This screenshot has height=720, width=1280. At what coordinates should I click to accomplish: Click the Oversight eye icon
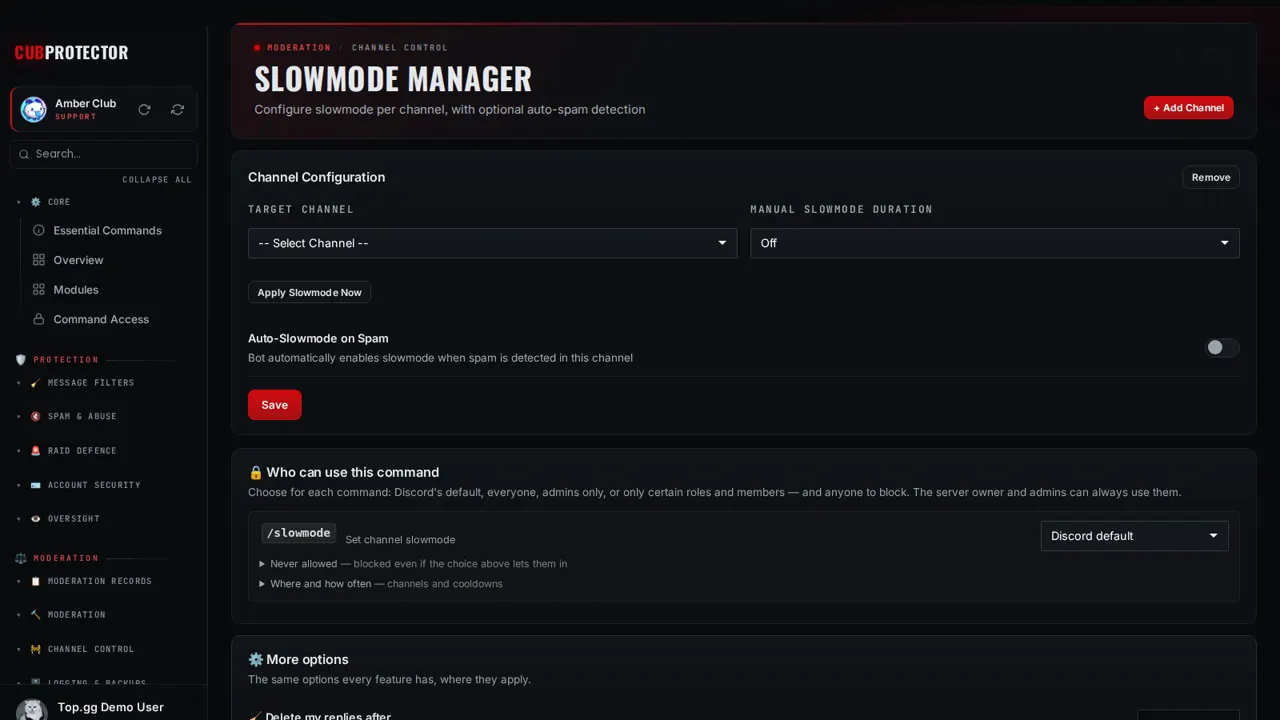pos(36,519)
